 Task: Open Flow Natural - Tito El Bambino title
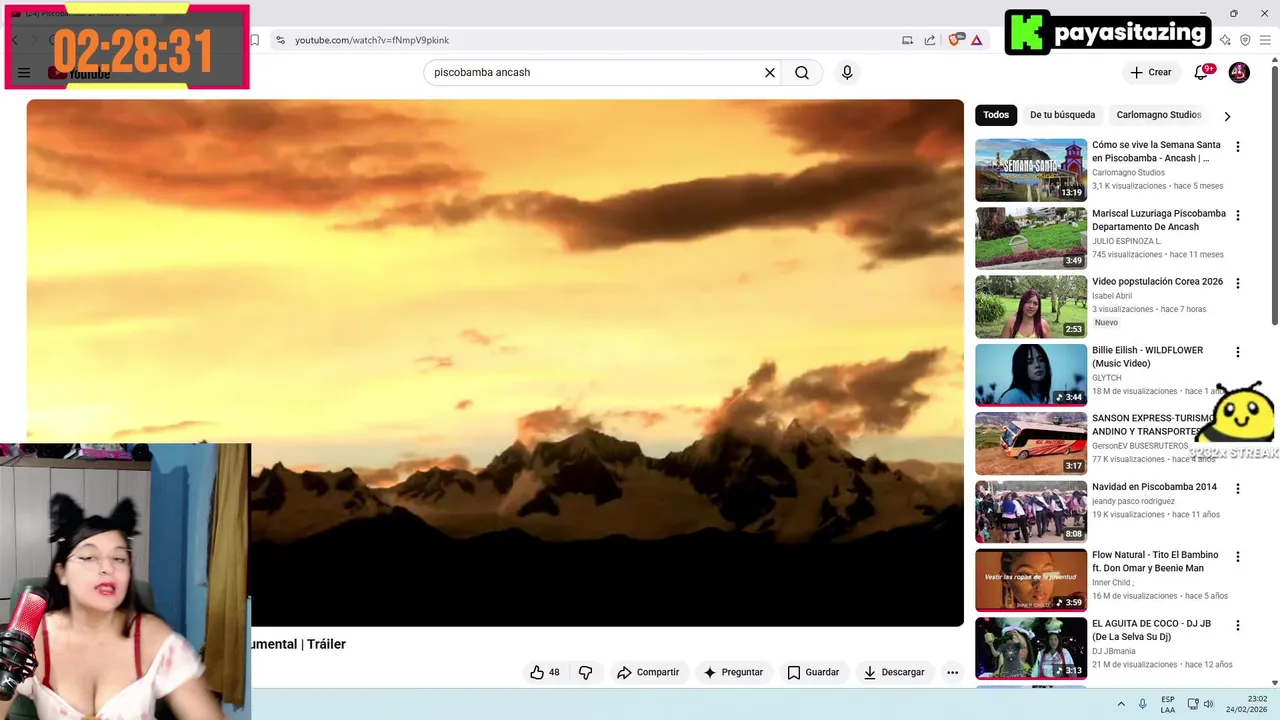pos(1155,562)
